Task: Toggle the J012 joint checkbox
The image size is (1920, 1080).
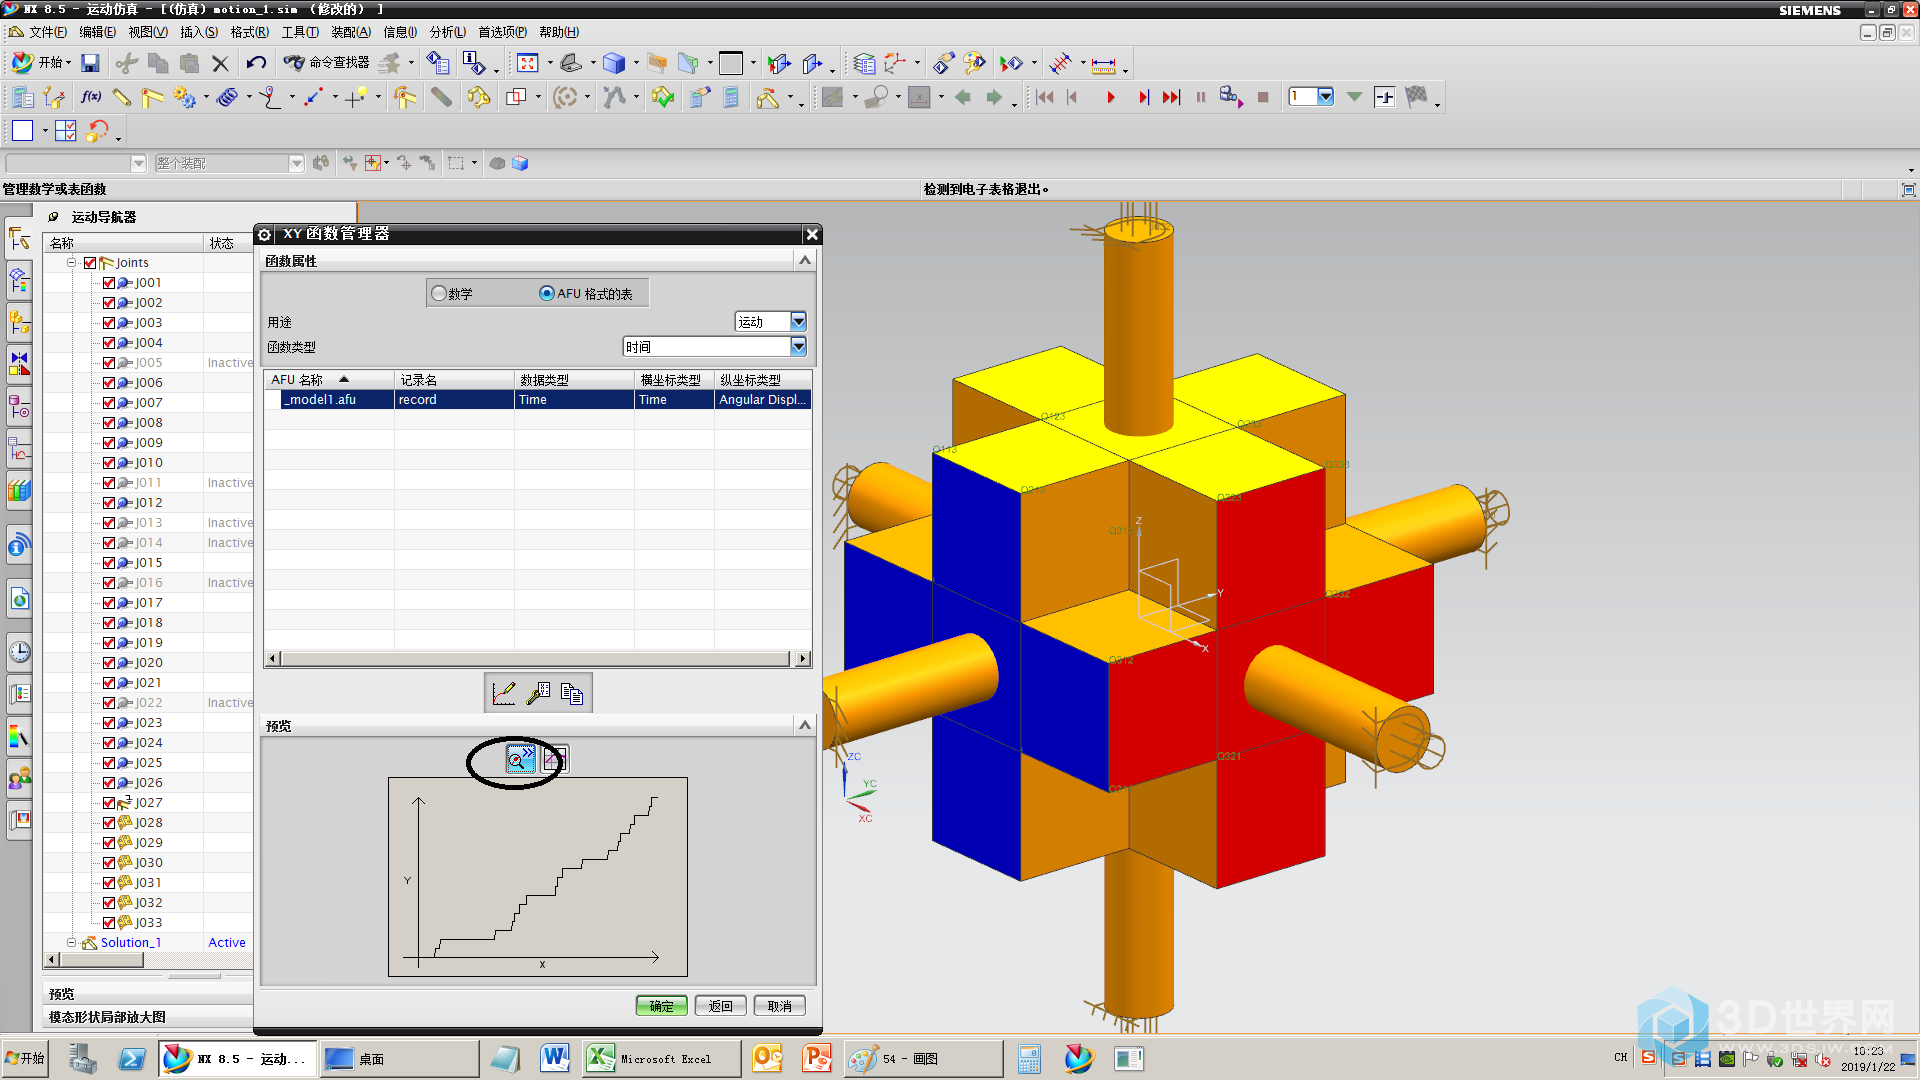Action: (x=109, y=503)
